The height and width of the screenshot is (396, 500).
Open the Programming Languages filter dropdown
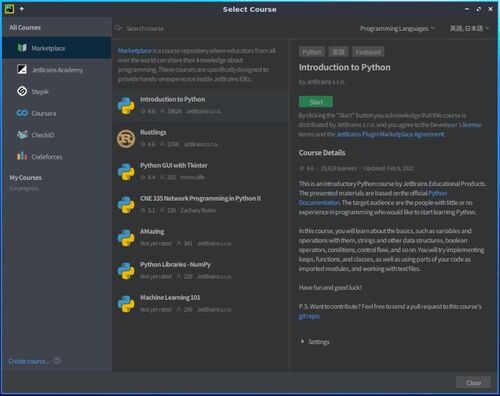397,29
